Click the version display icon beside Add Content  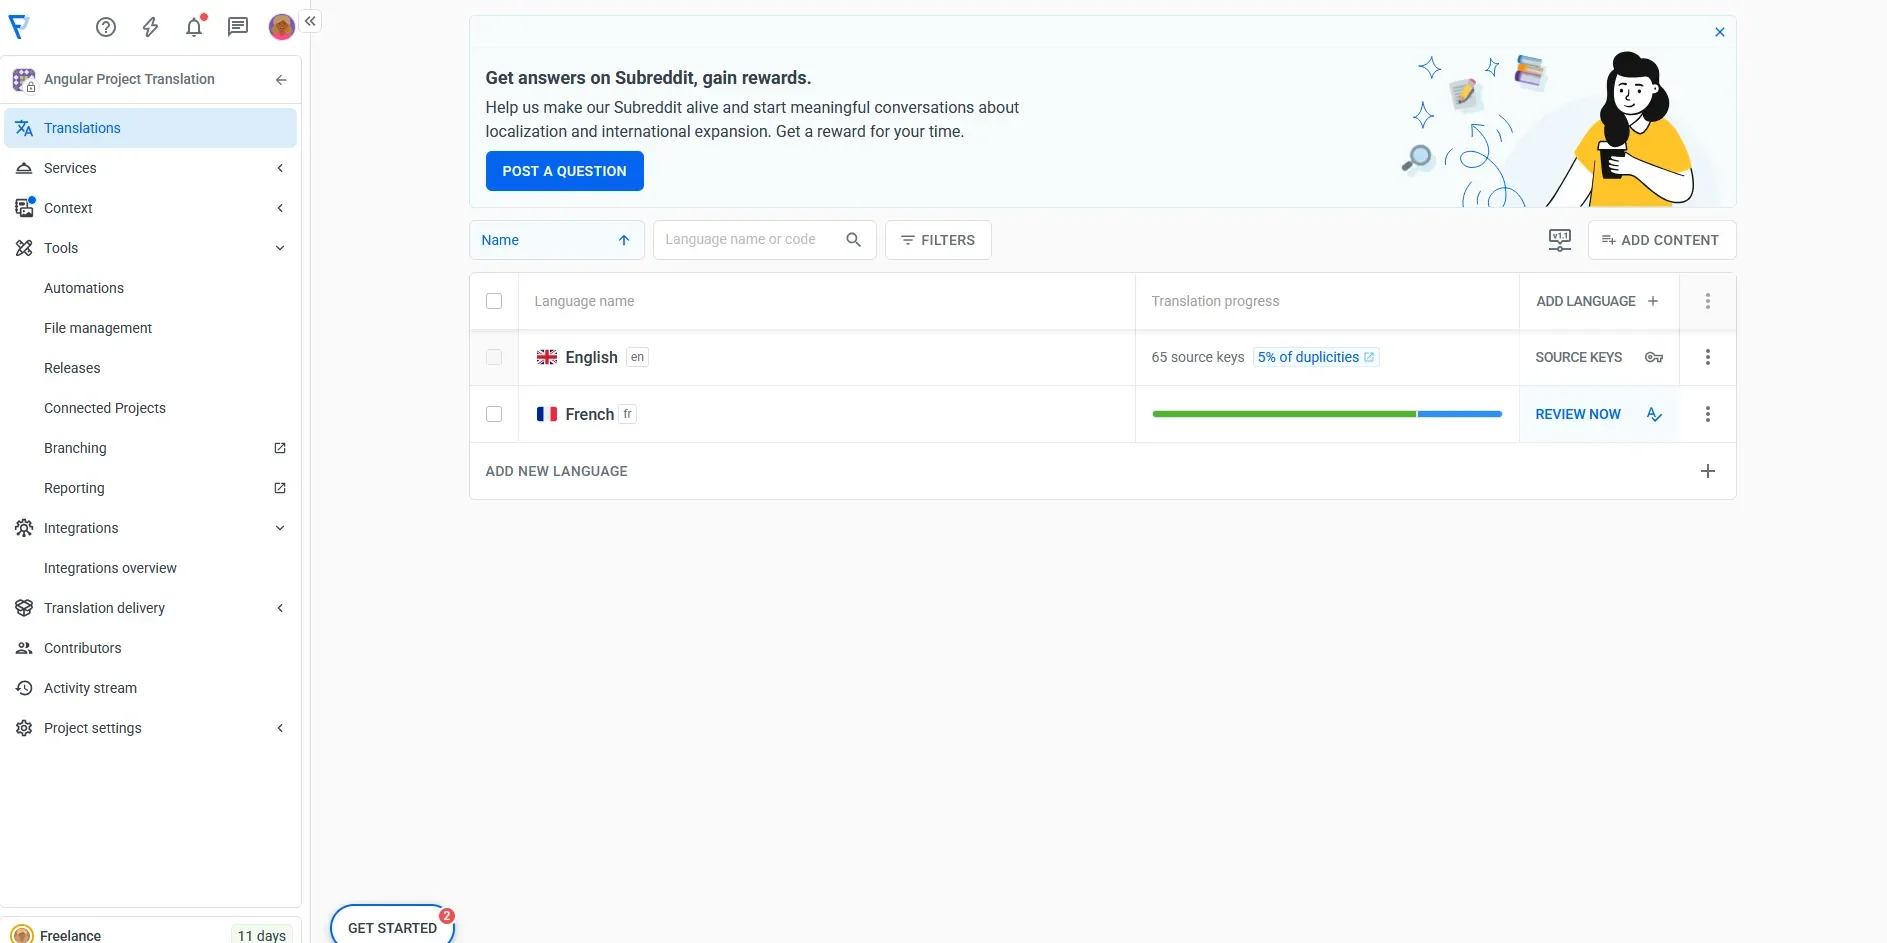1559,240
